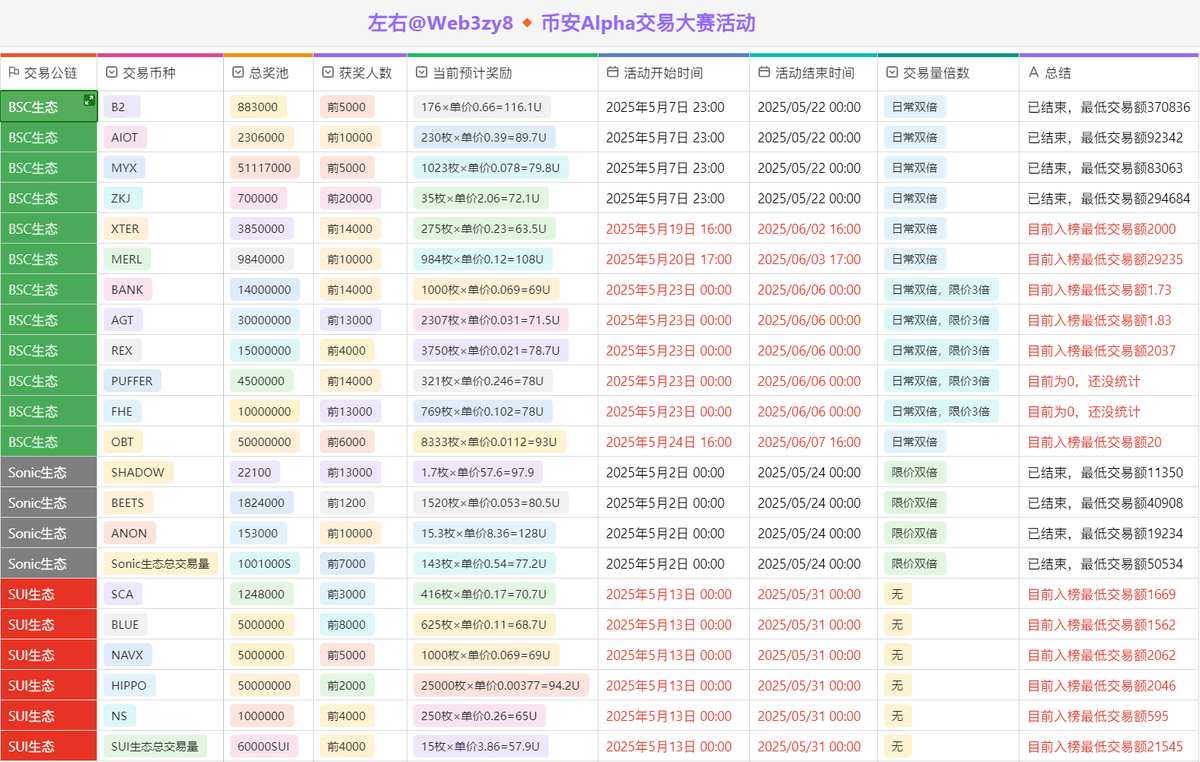Click prize pool value 22100
1200x762 pixels.
[x=255, y=472]
